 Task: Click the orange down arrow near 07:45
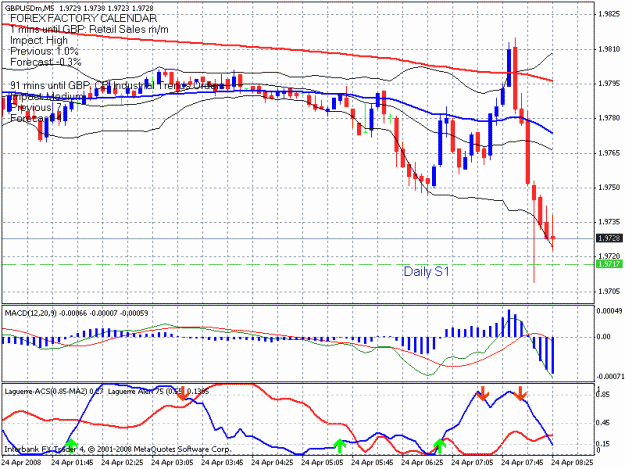[520, 393]
